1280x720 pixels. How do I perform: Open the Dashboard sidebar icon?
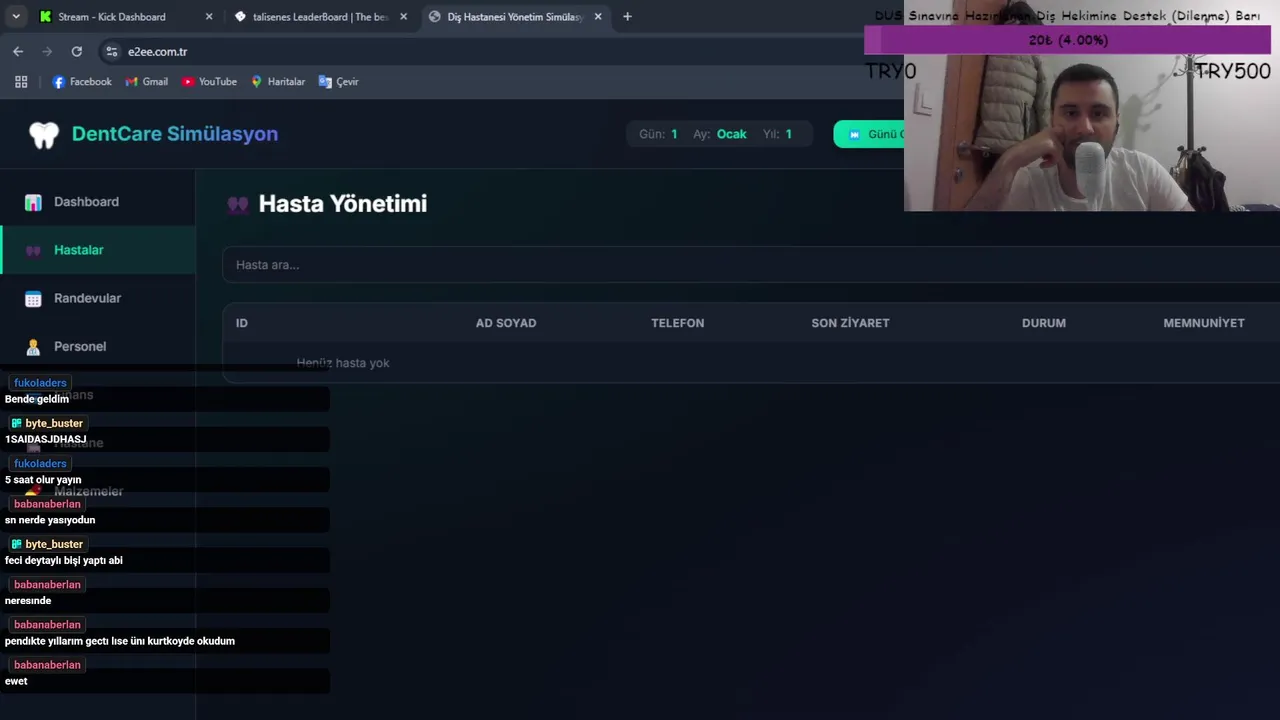click(33, 202)
